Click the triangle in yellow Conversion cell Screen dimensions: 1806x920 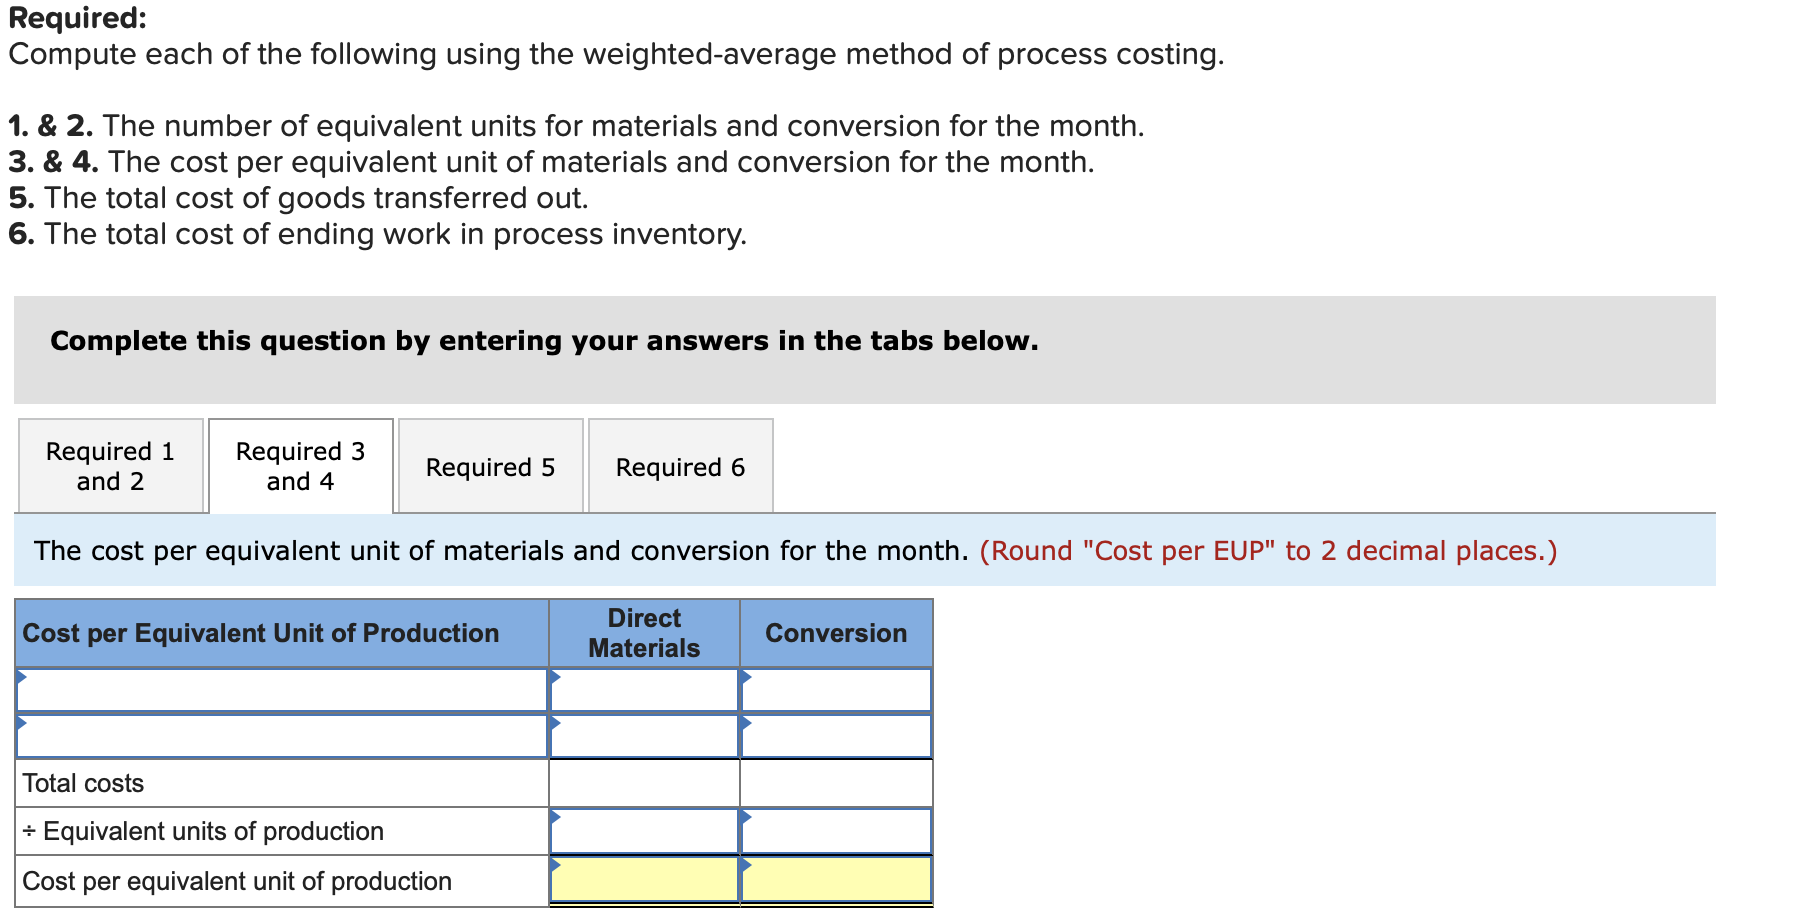[747, 866]
